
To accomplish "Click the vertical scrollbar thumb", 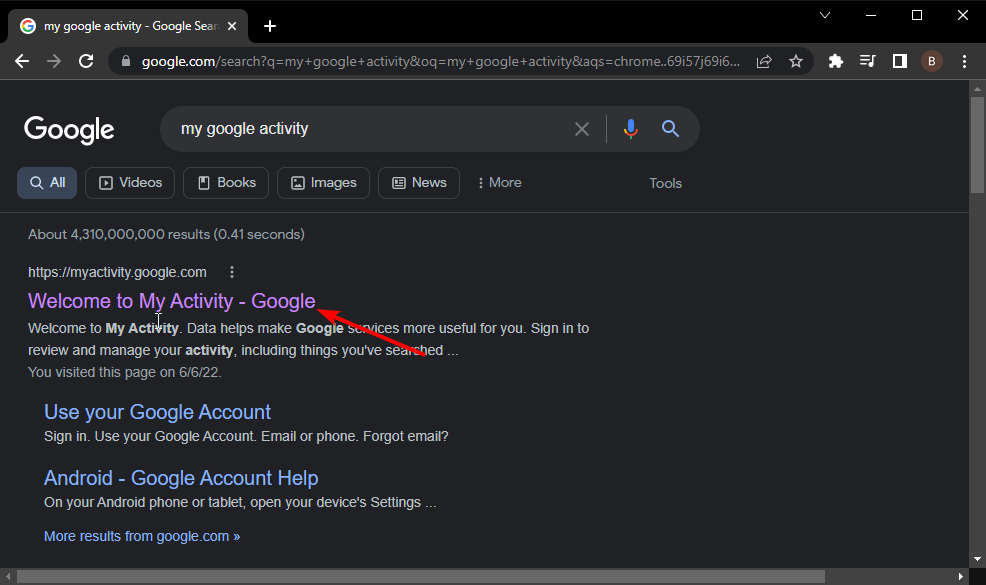I will pyautogui.click(x=977, y=145).
